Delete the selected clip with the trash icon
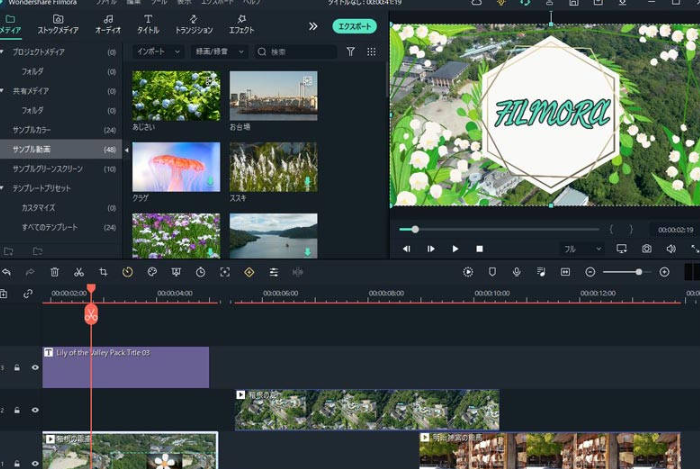 tap(54, 272)
